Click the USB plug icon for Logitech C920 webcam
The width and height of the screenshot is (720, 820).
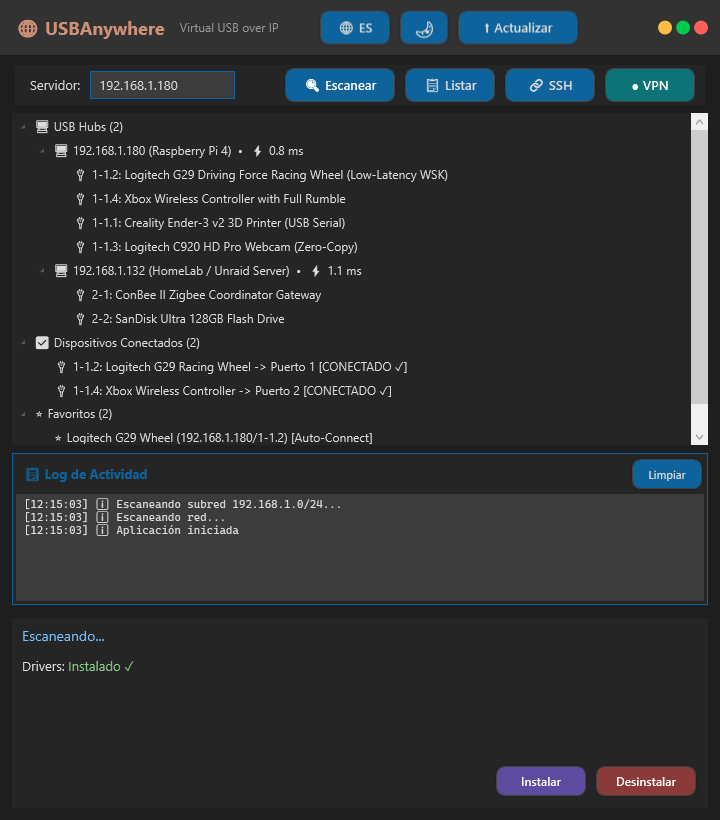tap(81, 247)
